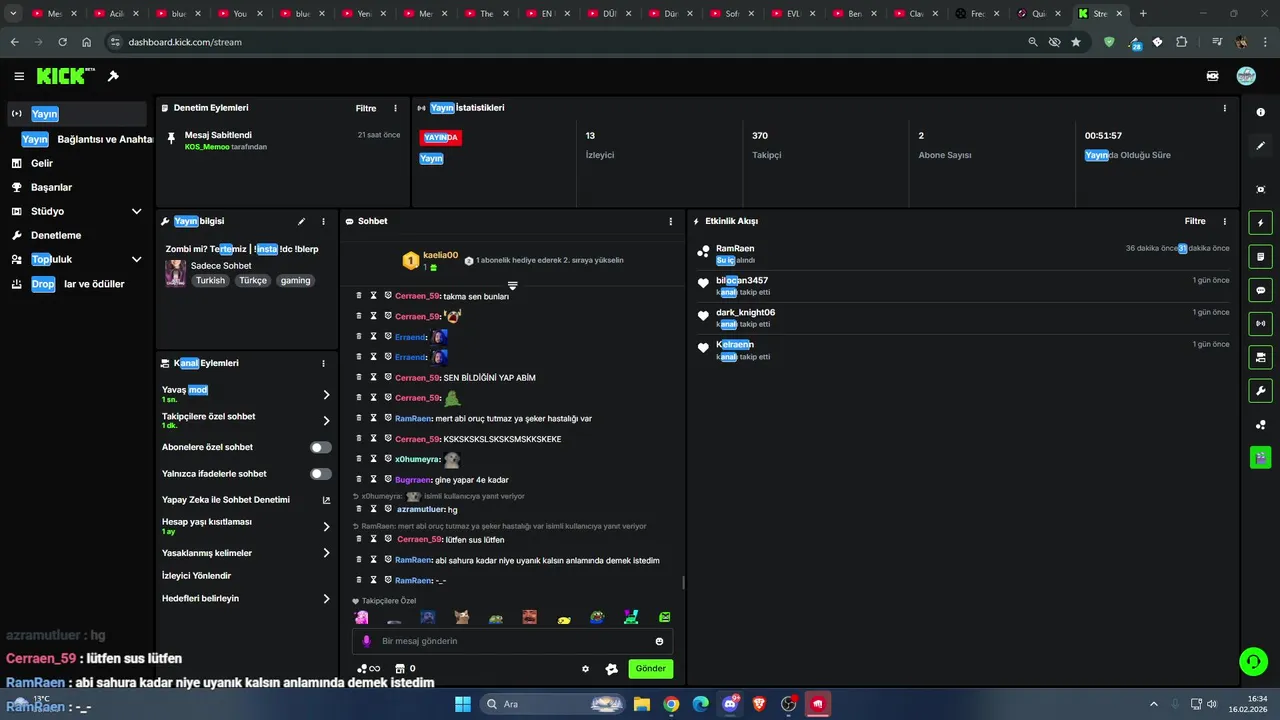Click the pin icon next to Kick logo

point(113,76)
